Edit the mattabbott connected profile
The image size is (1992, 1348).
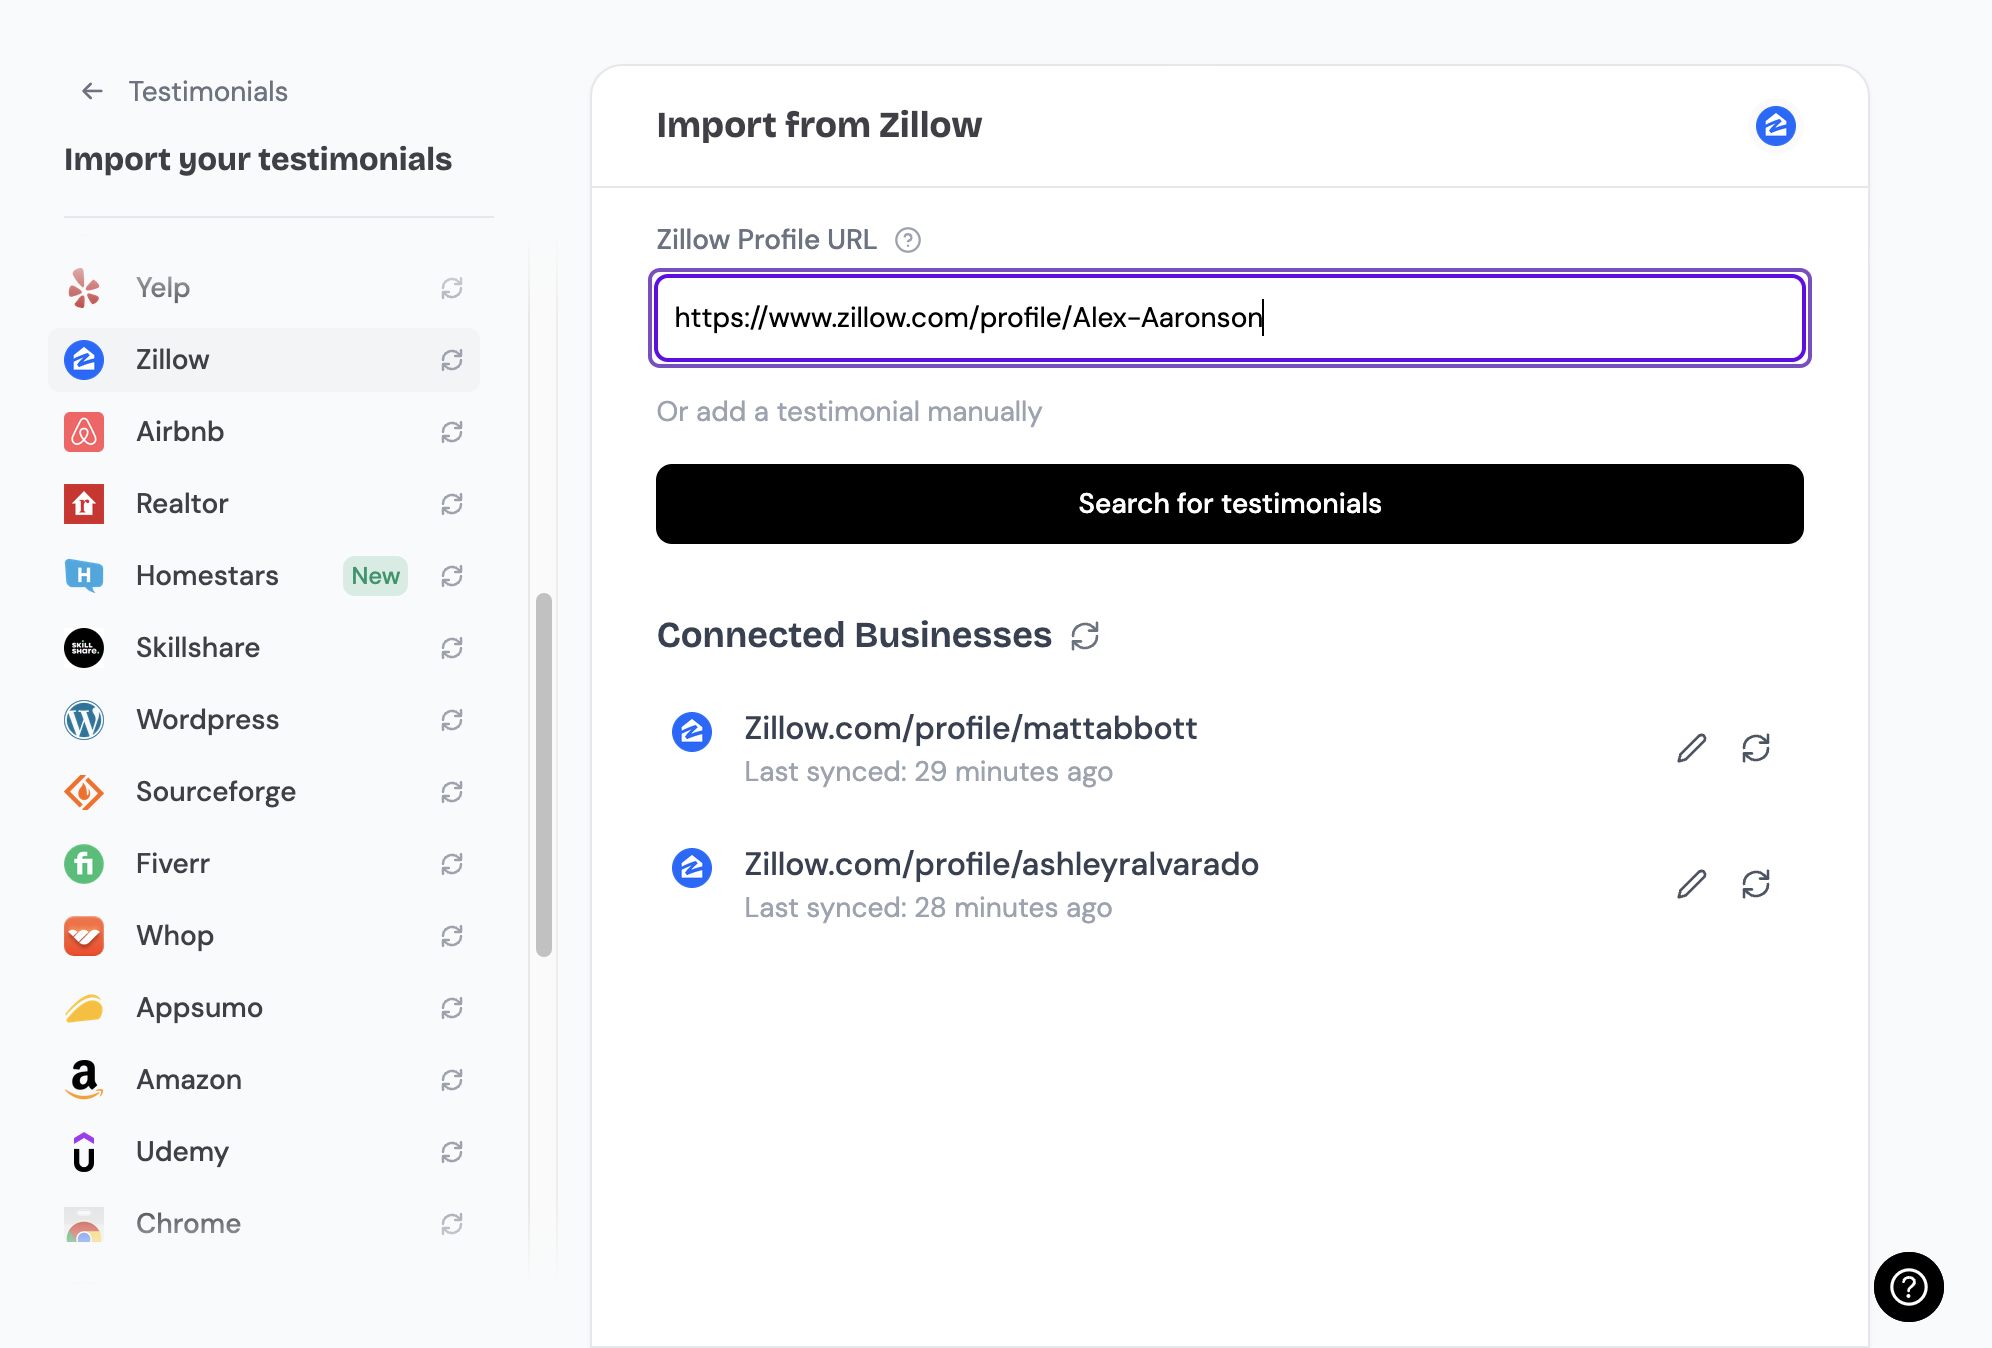coord(1692,748)
